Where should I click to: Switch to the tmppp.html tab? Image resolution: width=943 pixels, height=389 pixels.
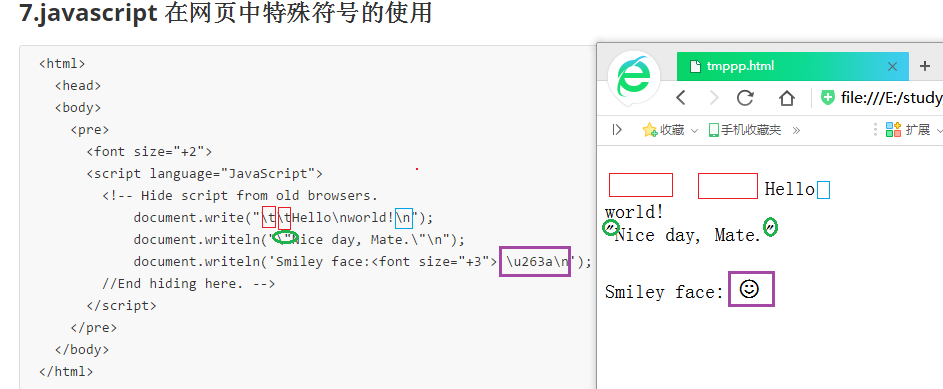(x=793, y=66)
